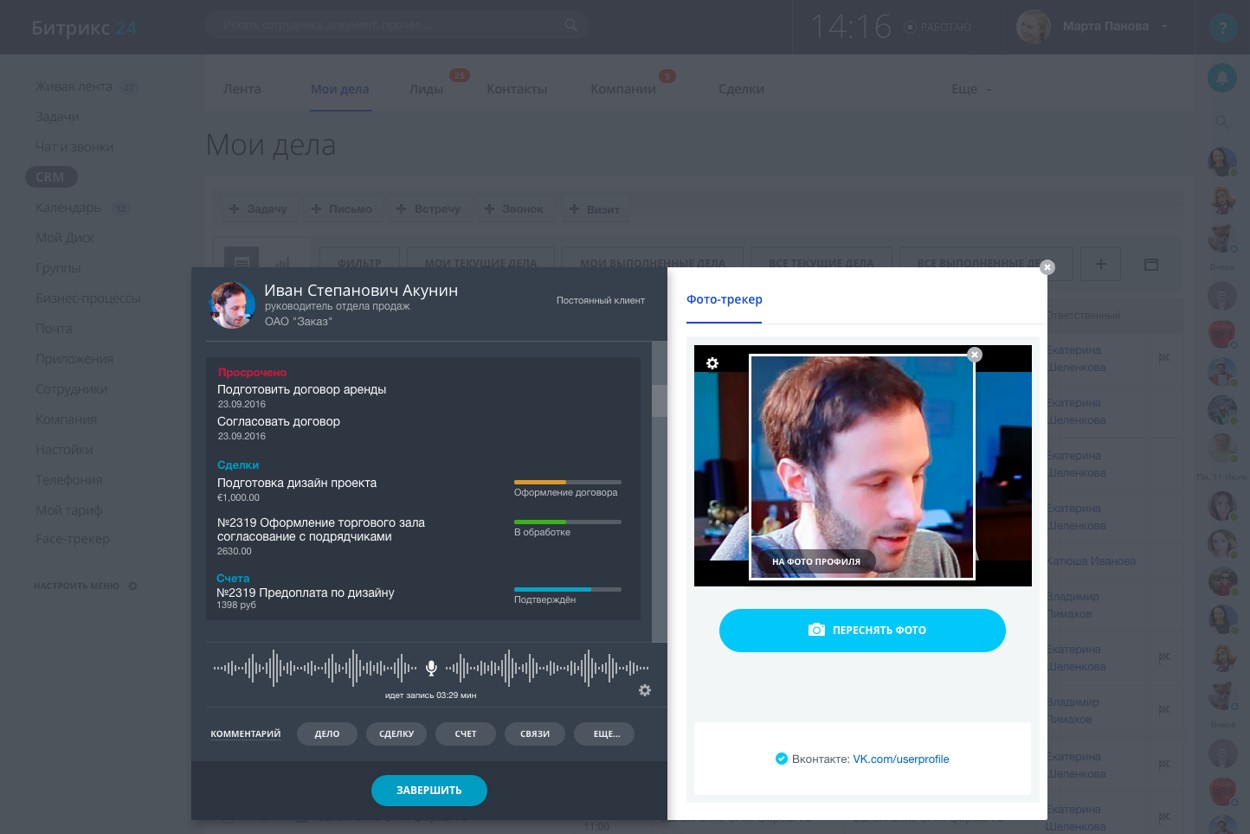This screenshot has height=834, width=1250.
Task: Click the + Встречу button
Action: (428, 209)
